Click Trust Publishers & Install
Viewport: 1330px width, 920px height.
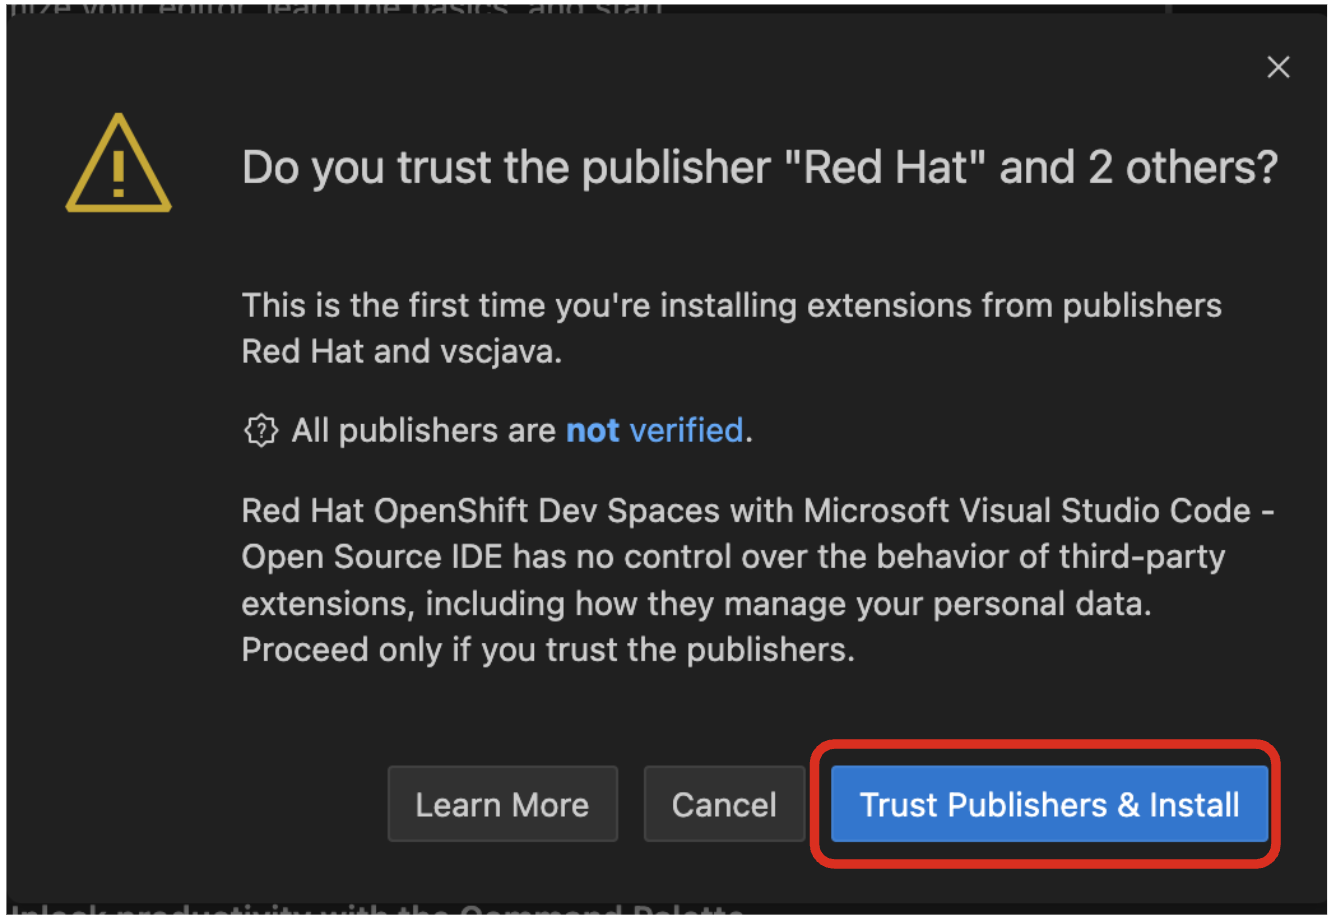(x=1049, y=805)
